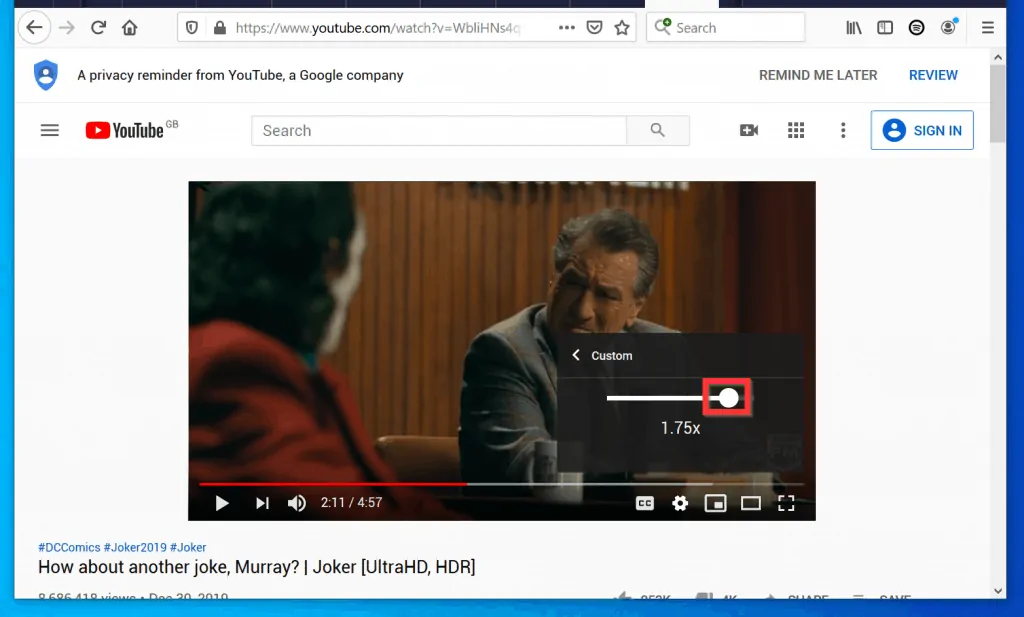Click Review on the privacy reminder
This screenshot has height=617, width=1024.
933,75
